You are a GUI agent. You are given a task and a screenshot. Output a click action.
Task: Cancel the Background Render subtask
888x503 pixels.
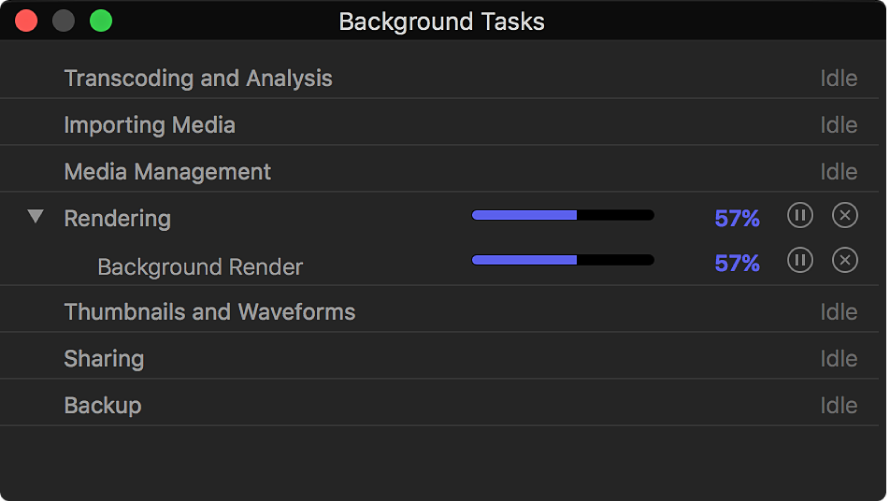click(845, 260)
